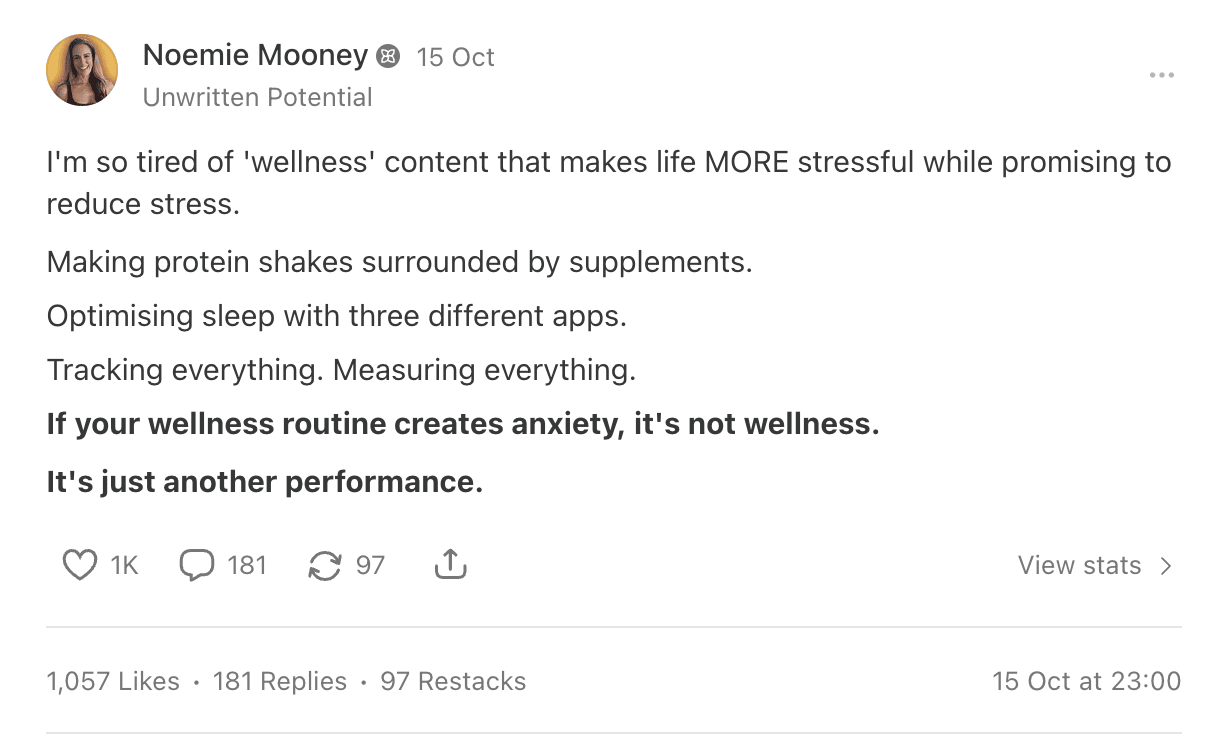Open View stats for this note
Image resolution: width=1222 pixels, height=752 pixels.
[1079, 566]
